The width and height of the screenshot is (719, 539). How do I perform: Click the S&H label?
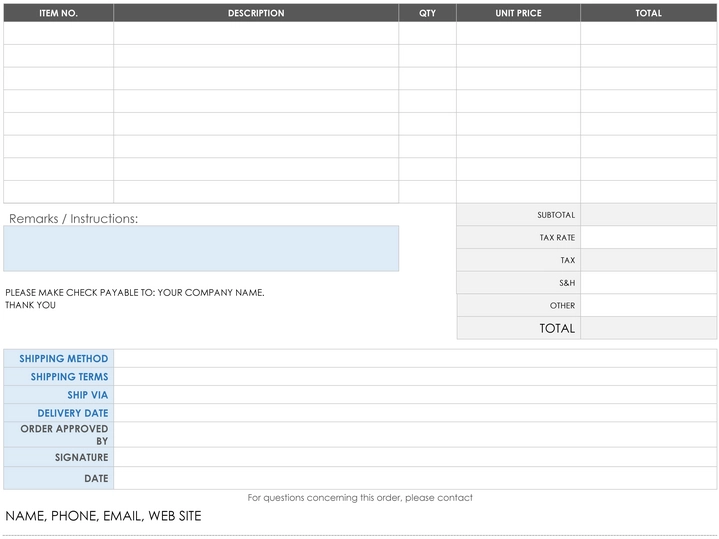[567, 283]
